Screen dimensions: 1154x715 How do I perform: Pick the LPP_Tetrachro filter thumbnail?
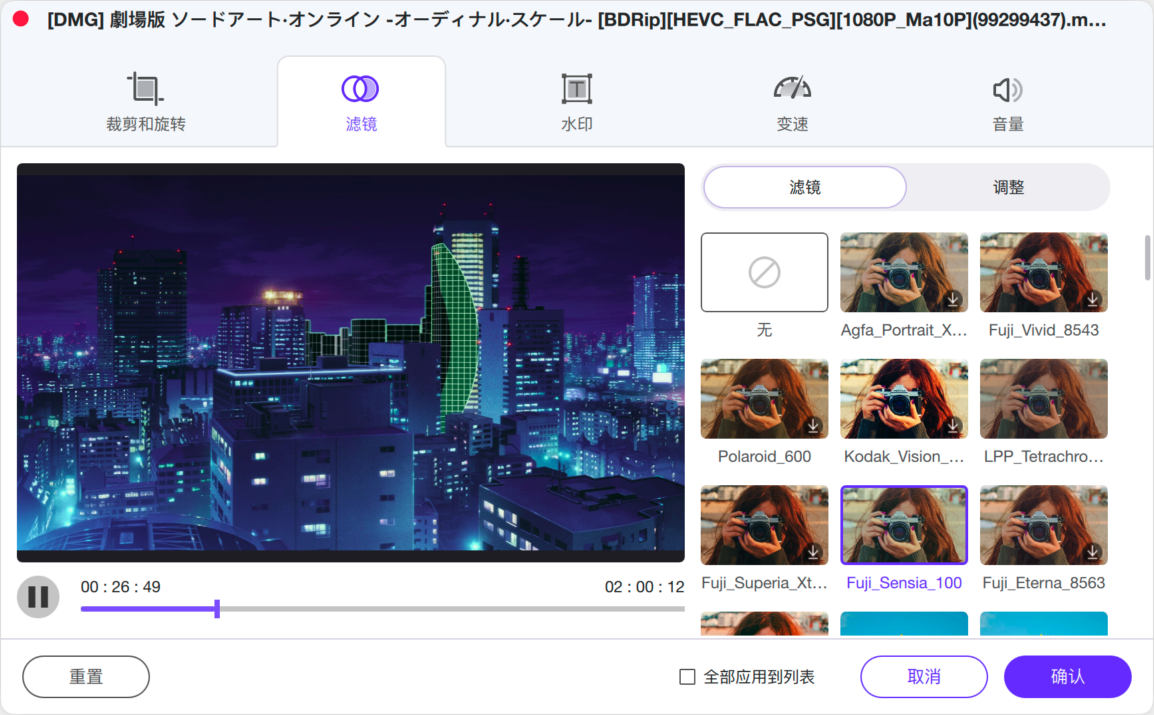click(1044, 399)
